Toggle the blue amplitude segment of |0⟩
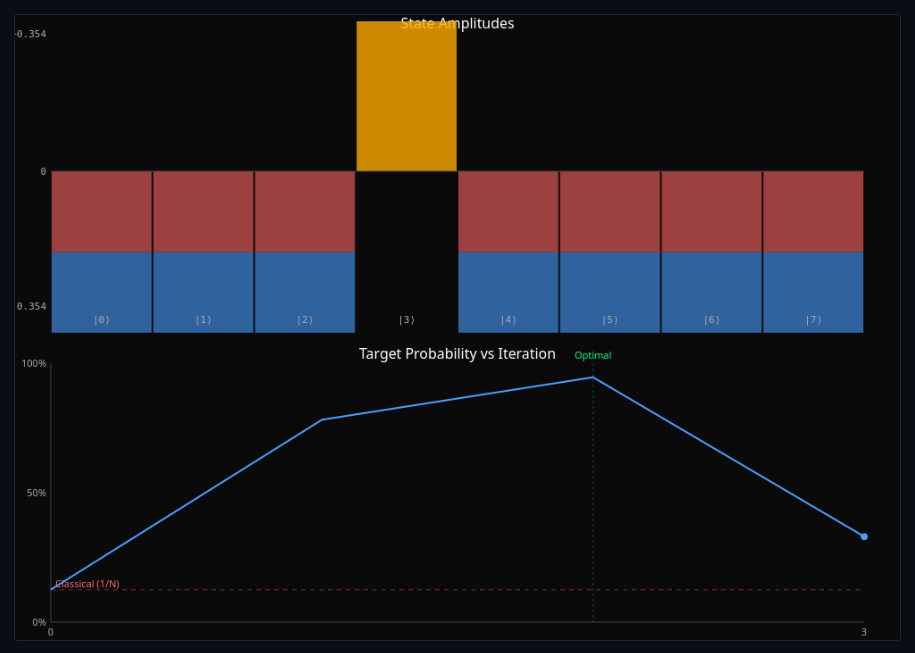The image size is (915, 653). 101,290
